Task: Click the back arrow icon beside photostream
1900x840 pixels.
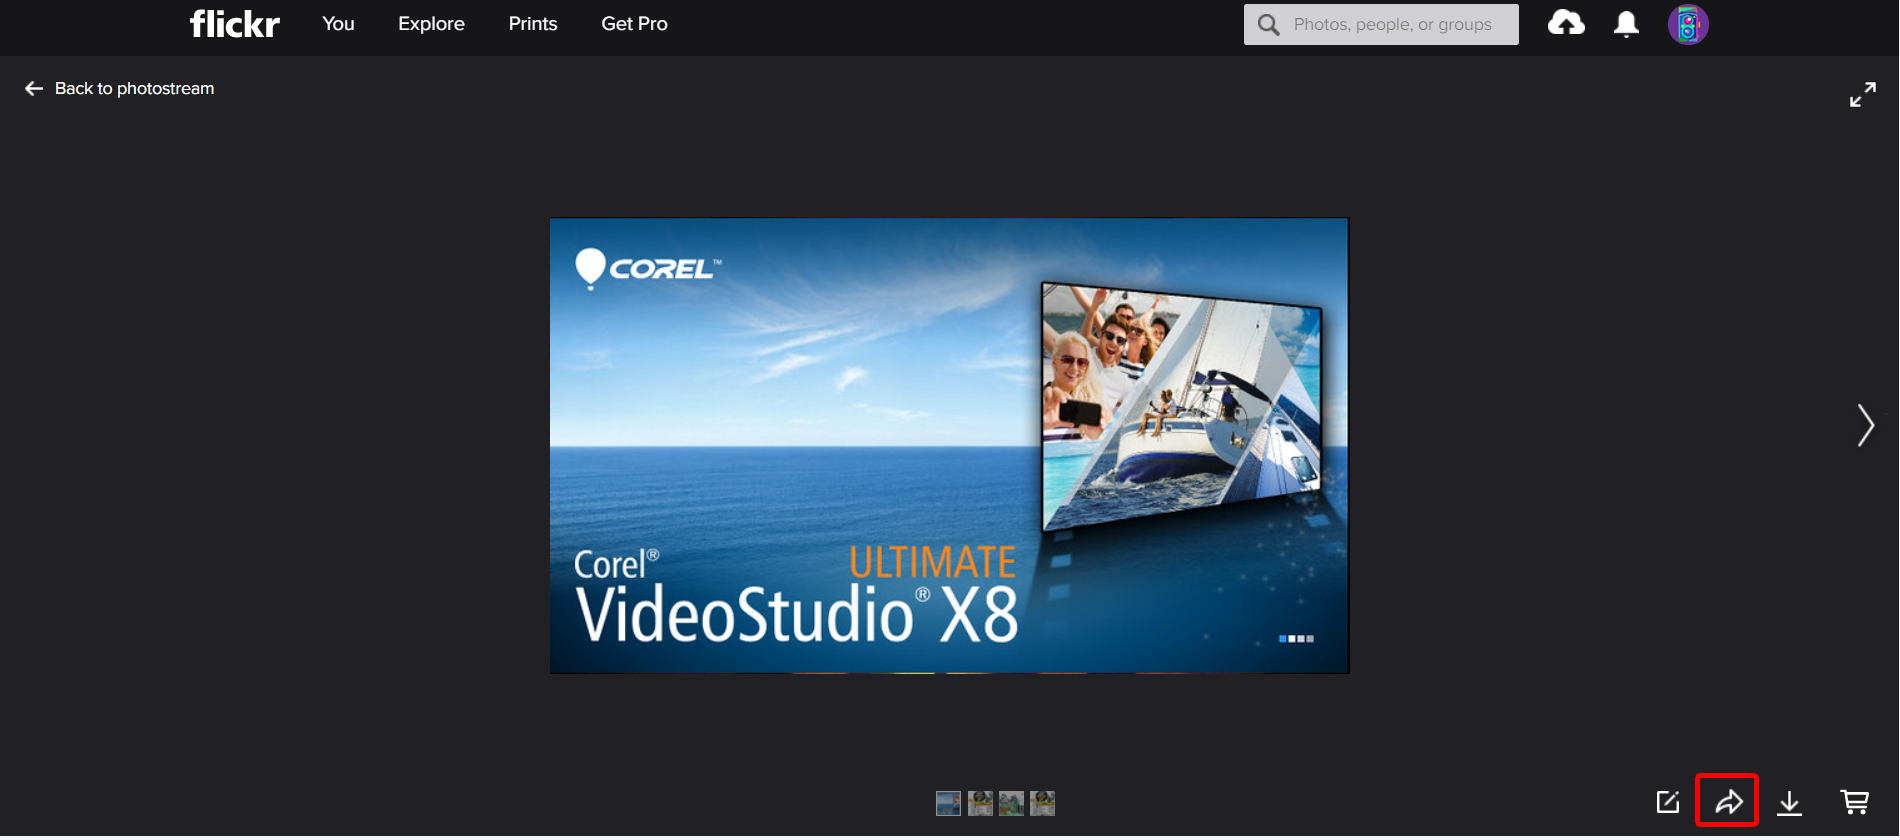Action: pos(34,88)
